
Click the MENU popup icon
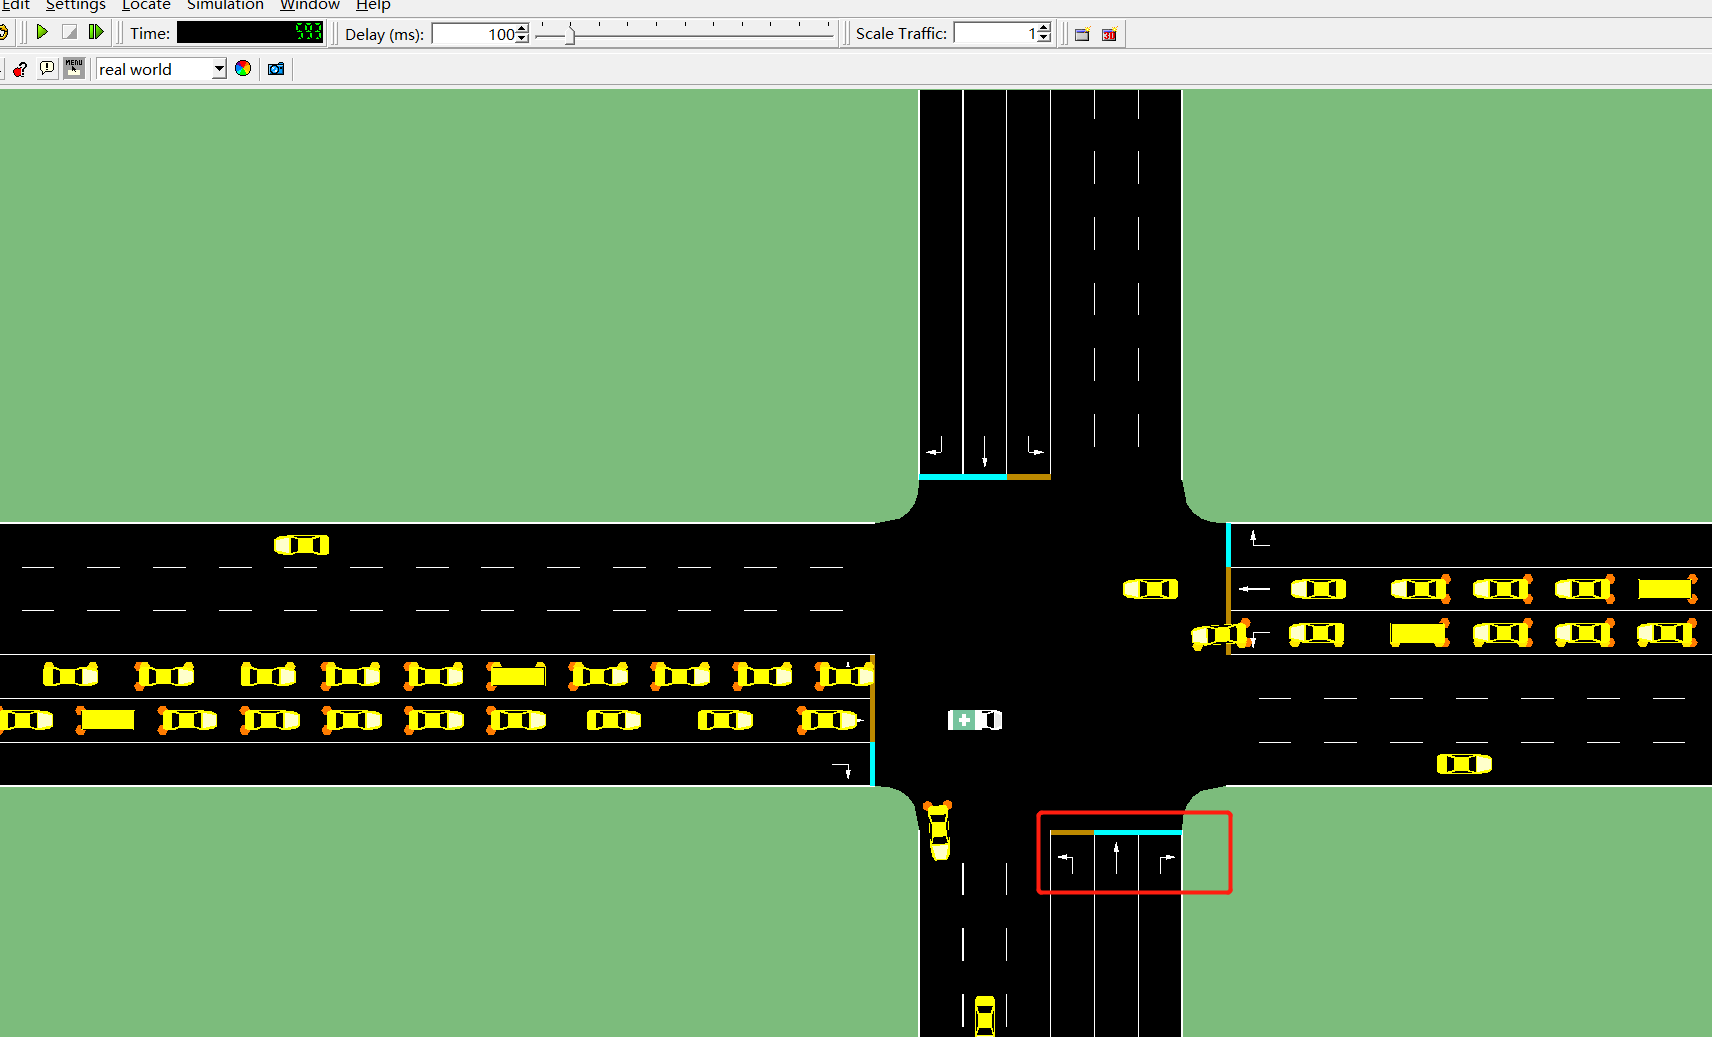point(73,68)
